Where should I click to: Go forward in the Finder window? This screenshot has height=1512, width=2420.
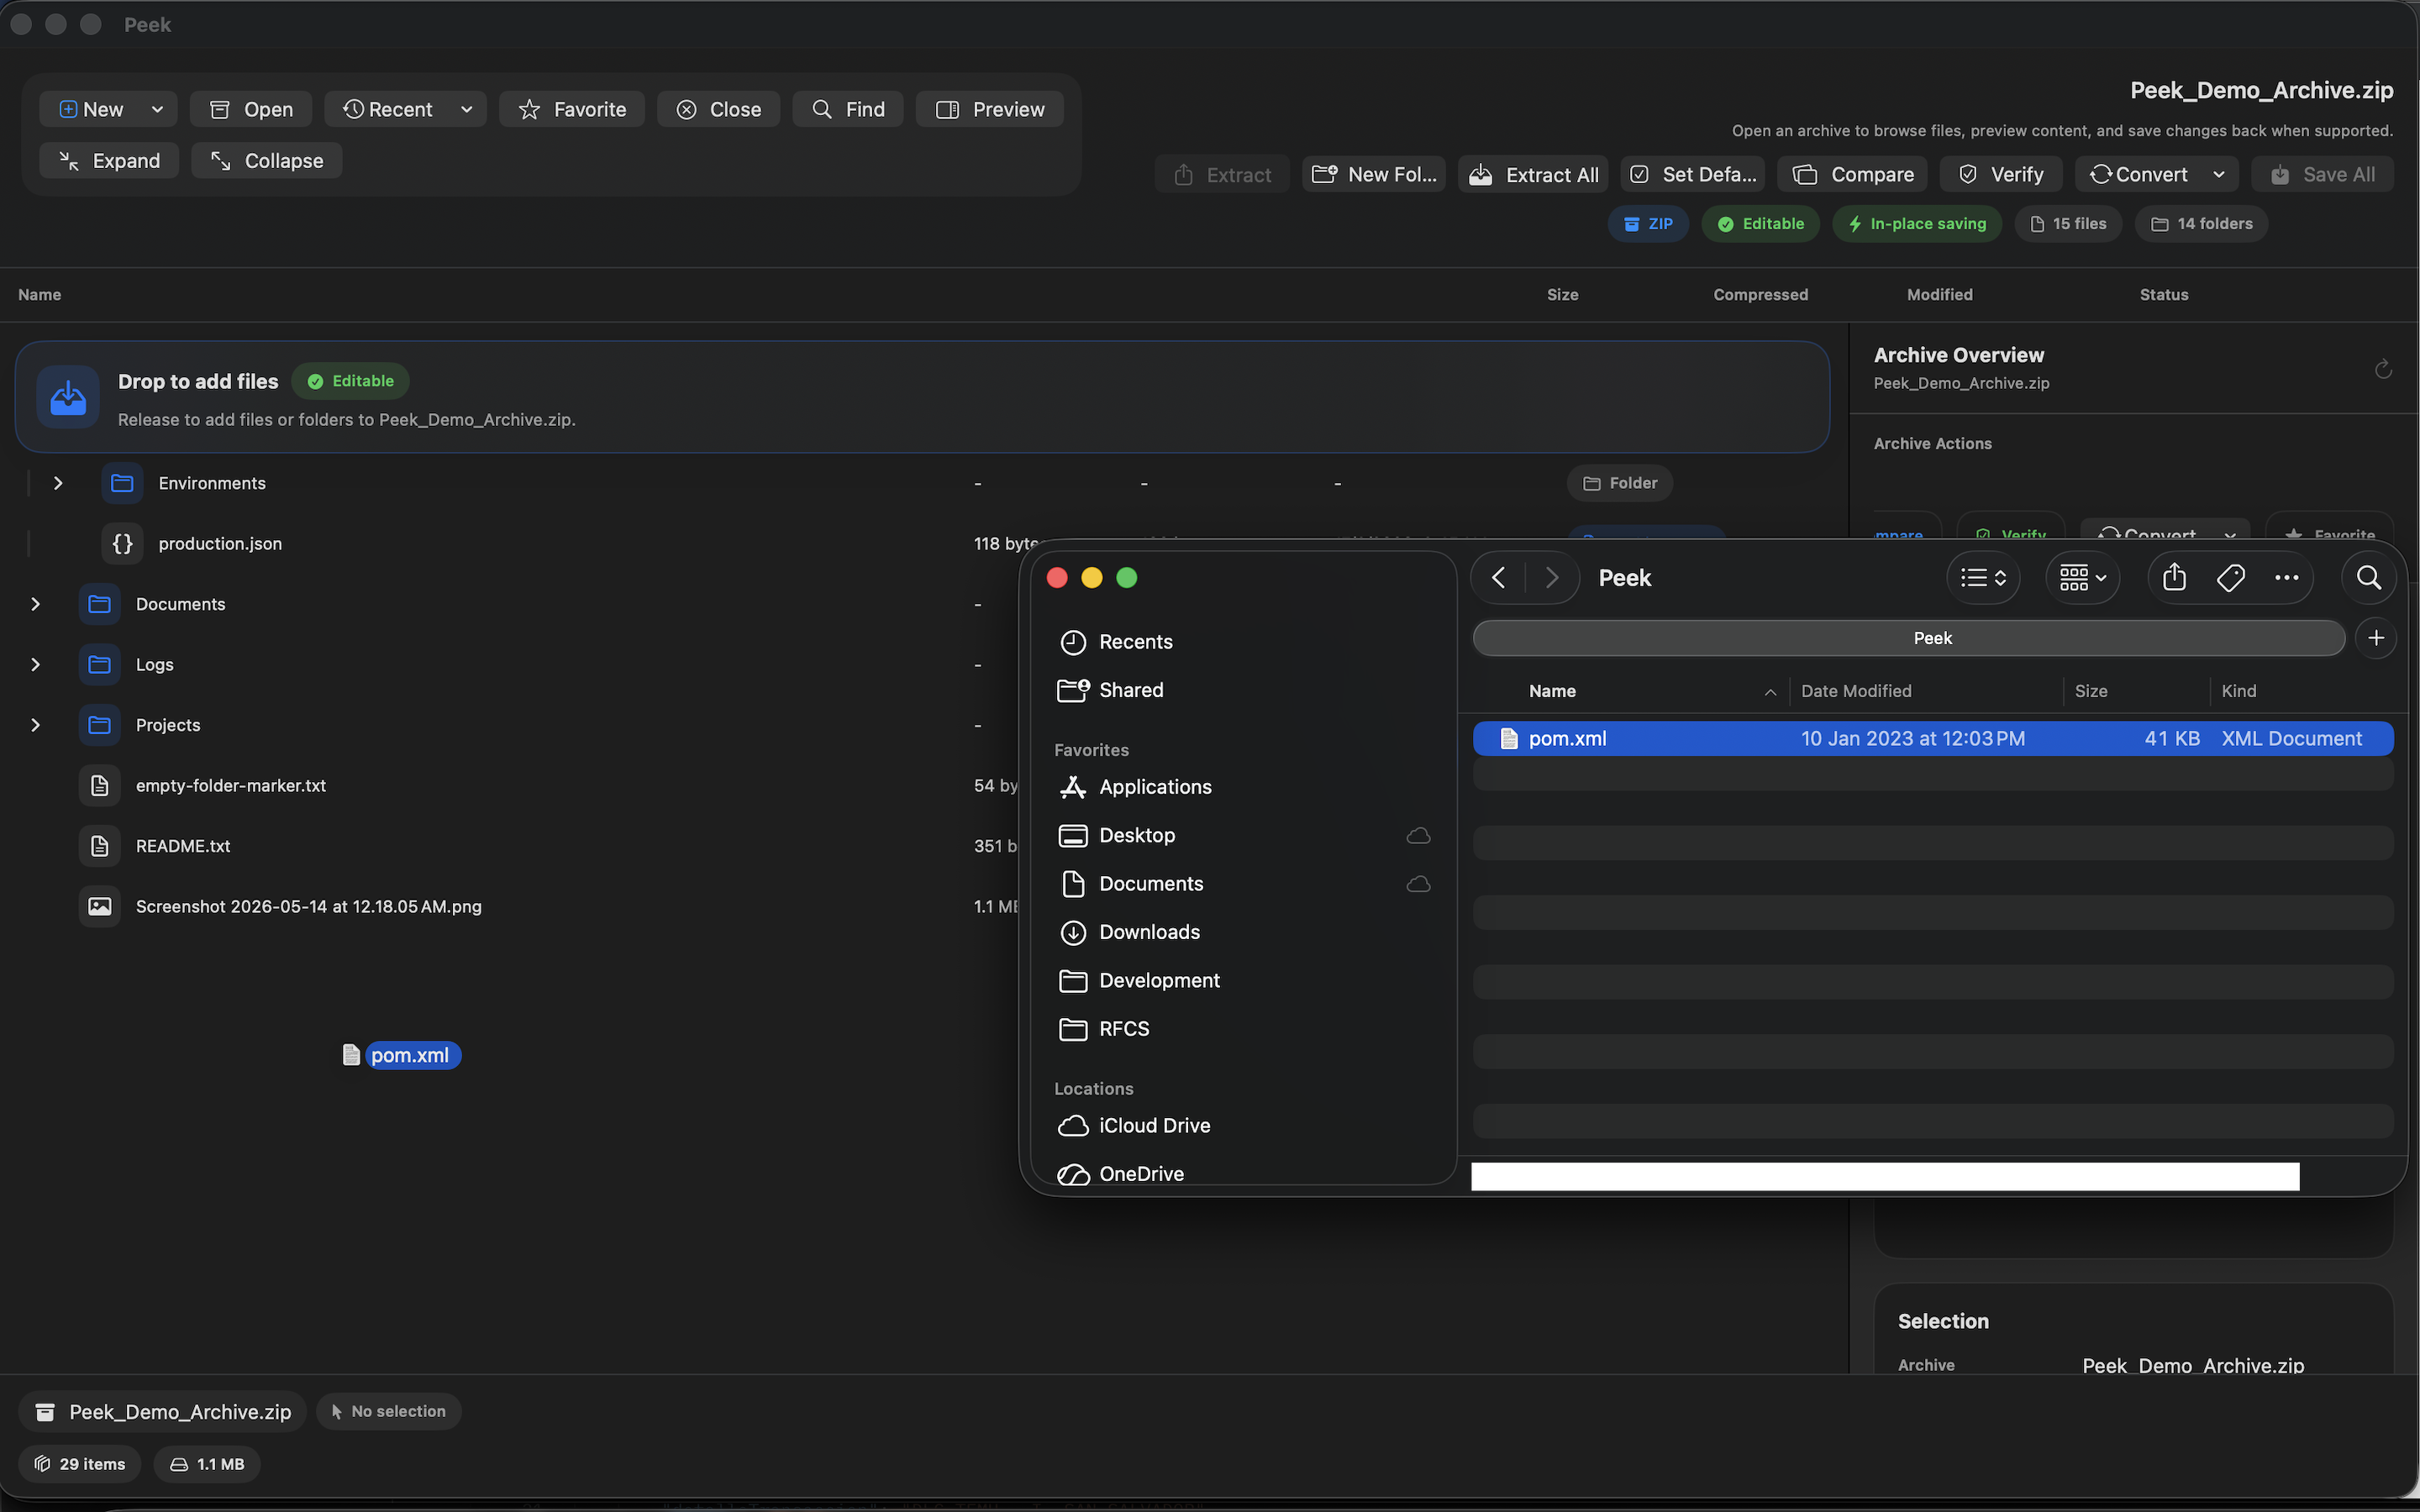[x=1552, y=577]
